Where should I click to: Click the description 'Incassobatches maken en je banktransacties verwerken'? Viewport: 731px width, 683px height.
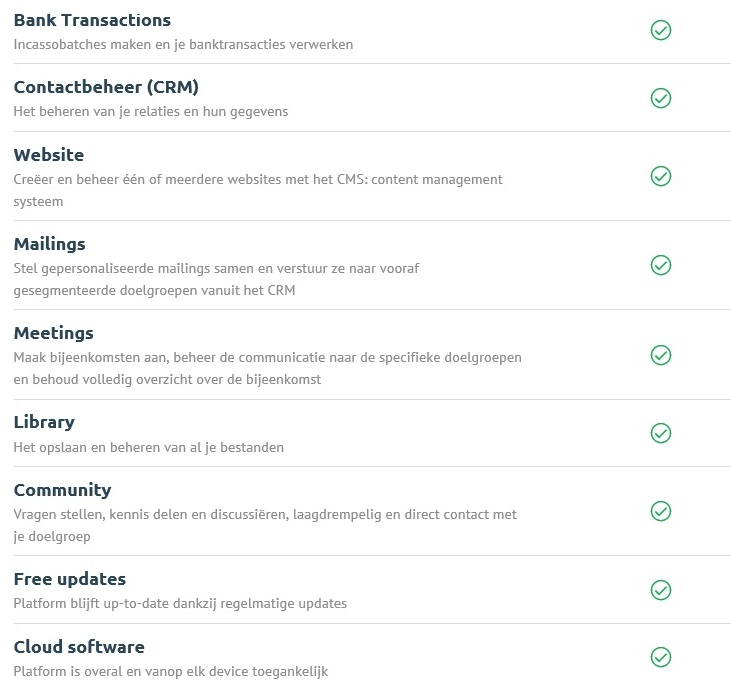(183, 45)
